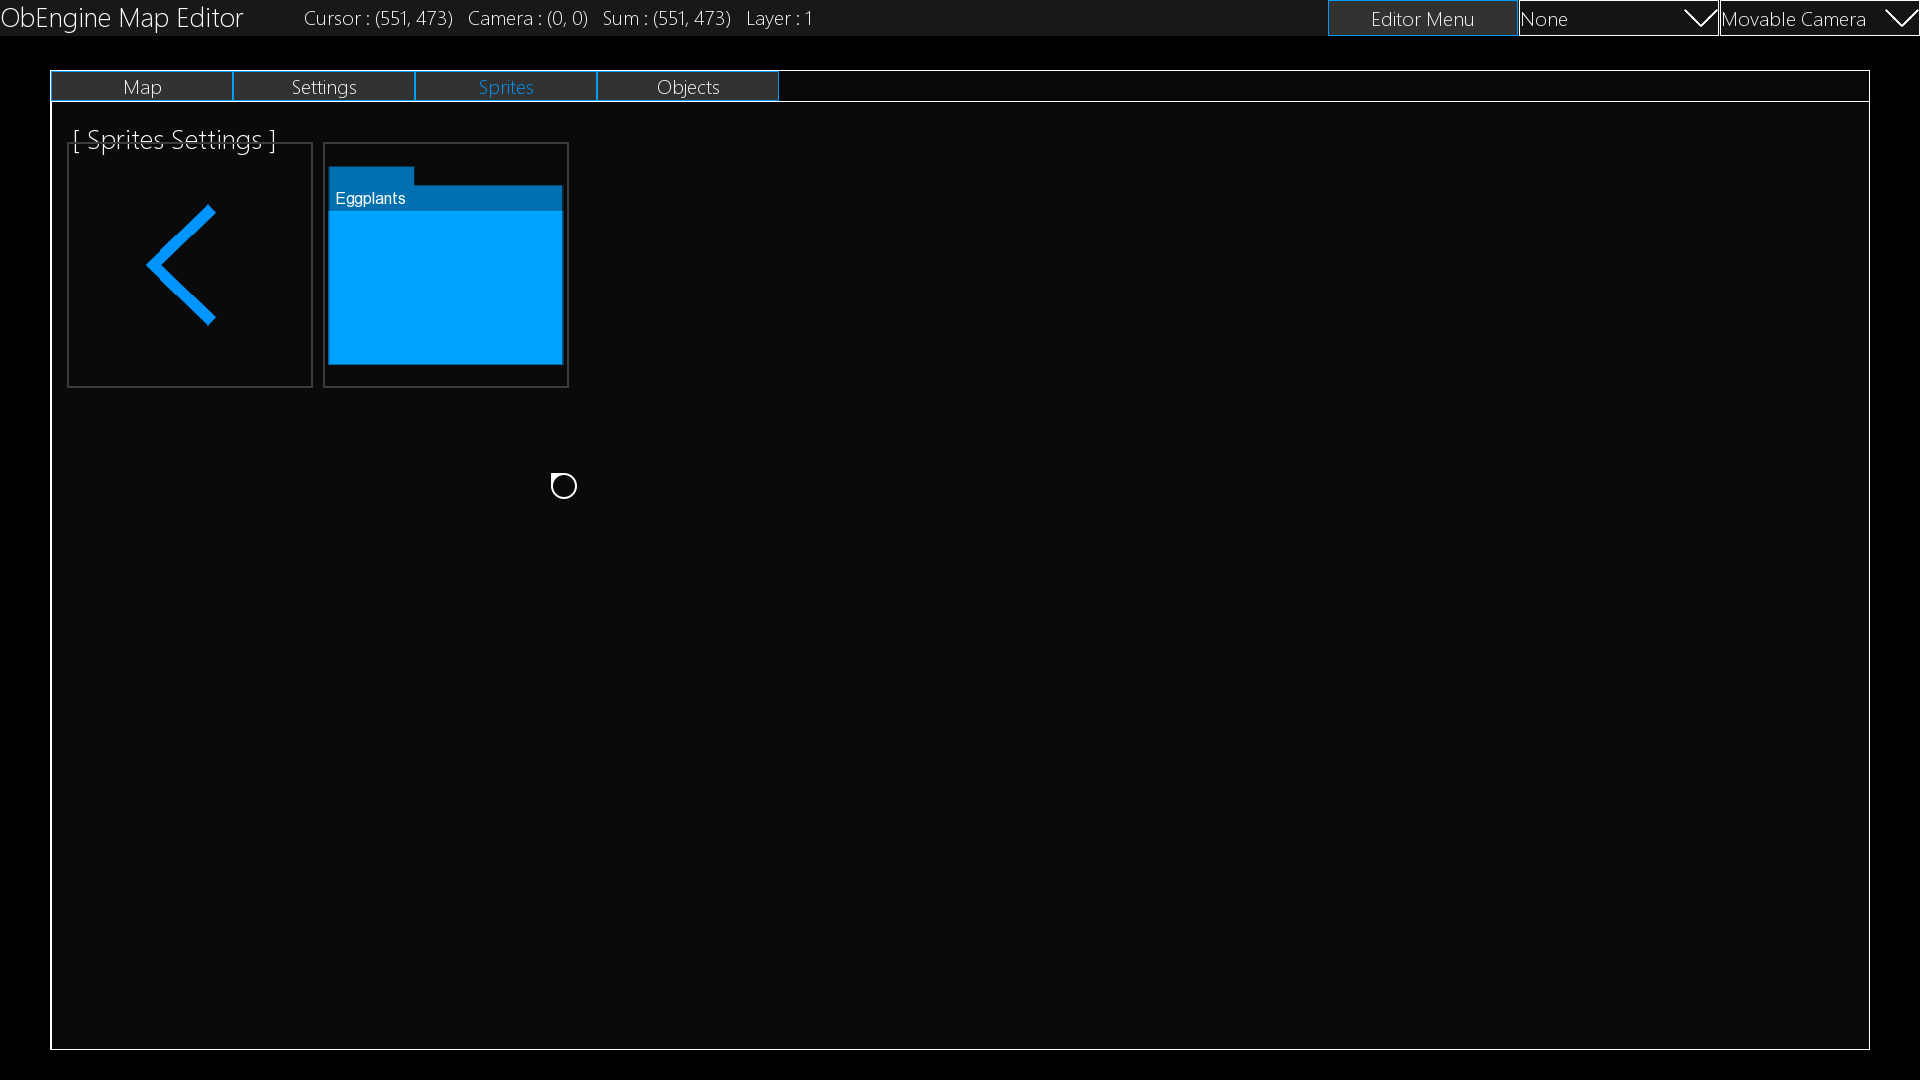Expand the None dropdown arrow

coord(1699,18)
